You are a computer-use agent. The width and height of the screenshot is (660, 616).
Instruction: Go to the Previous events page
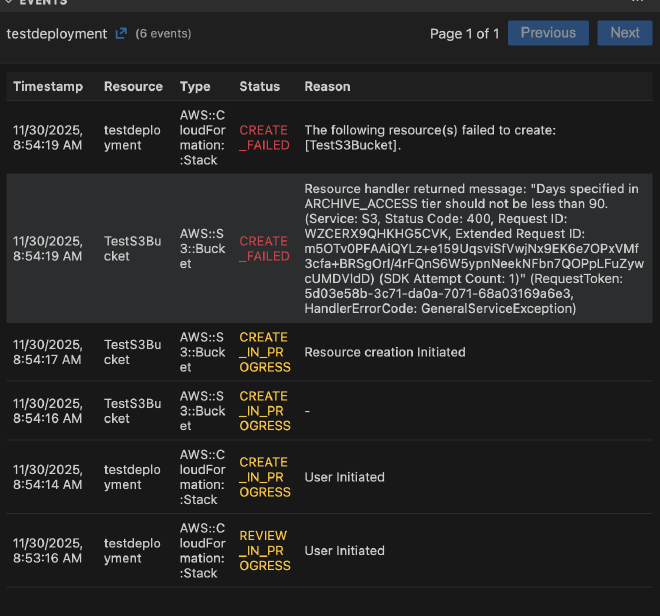coord(547,33)
